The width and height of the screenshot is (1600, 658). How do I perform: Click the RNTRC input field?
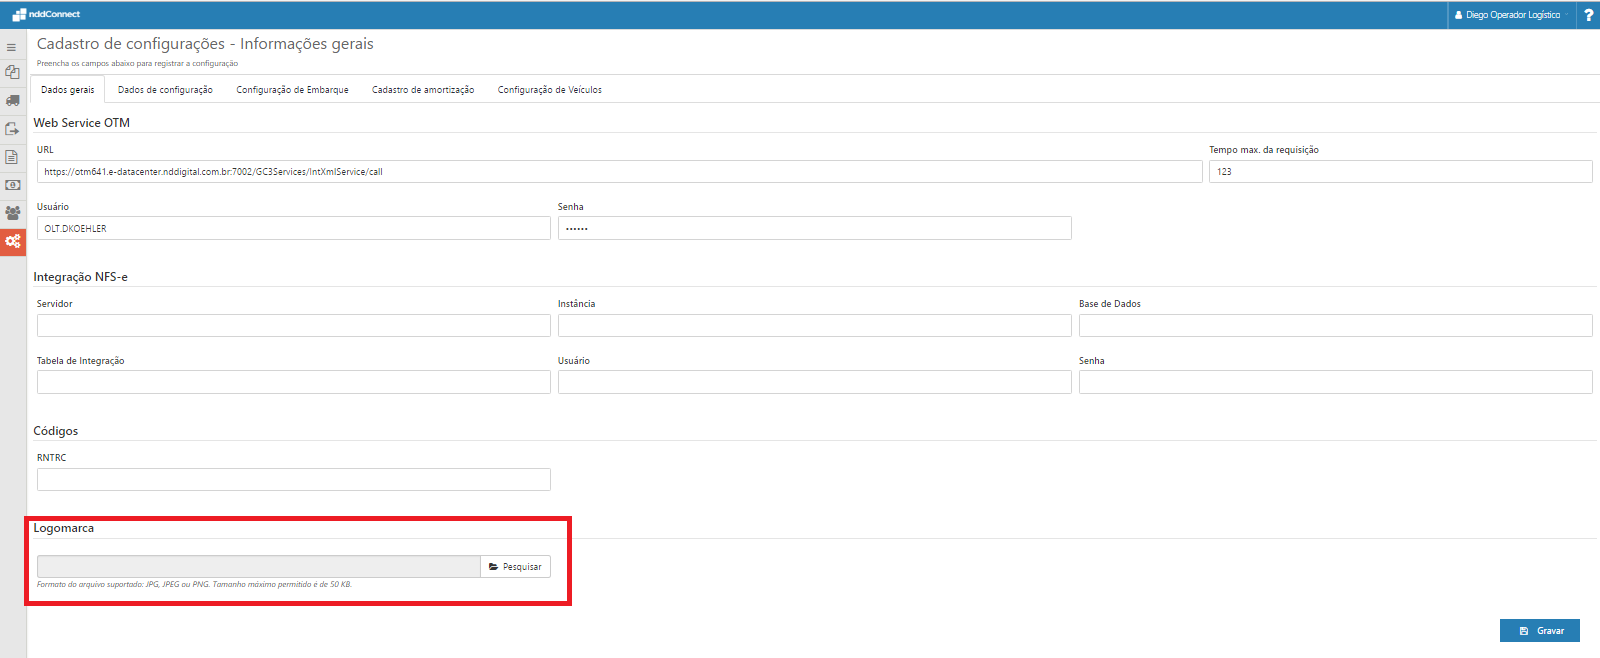(x=293, y=480)
